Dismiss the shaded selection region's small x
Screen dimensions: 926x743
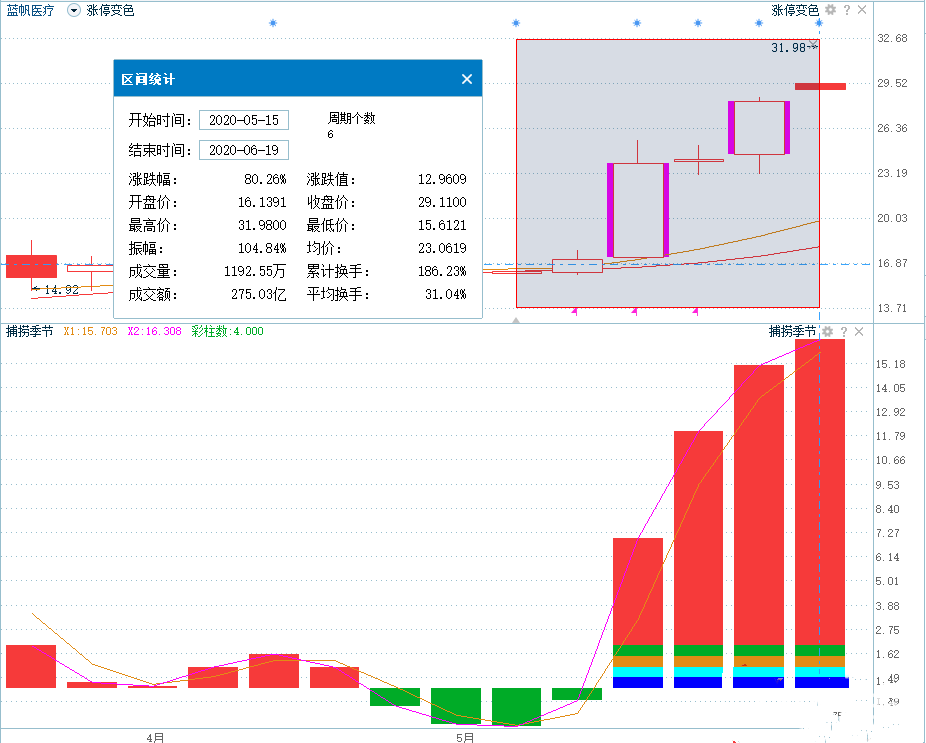pyautogui.click(x=814, y=44)
